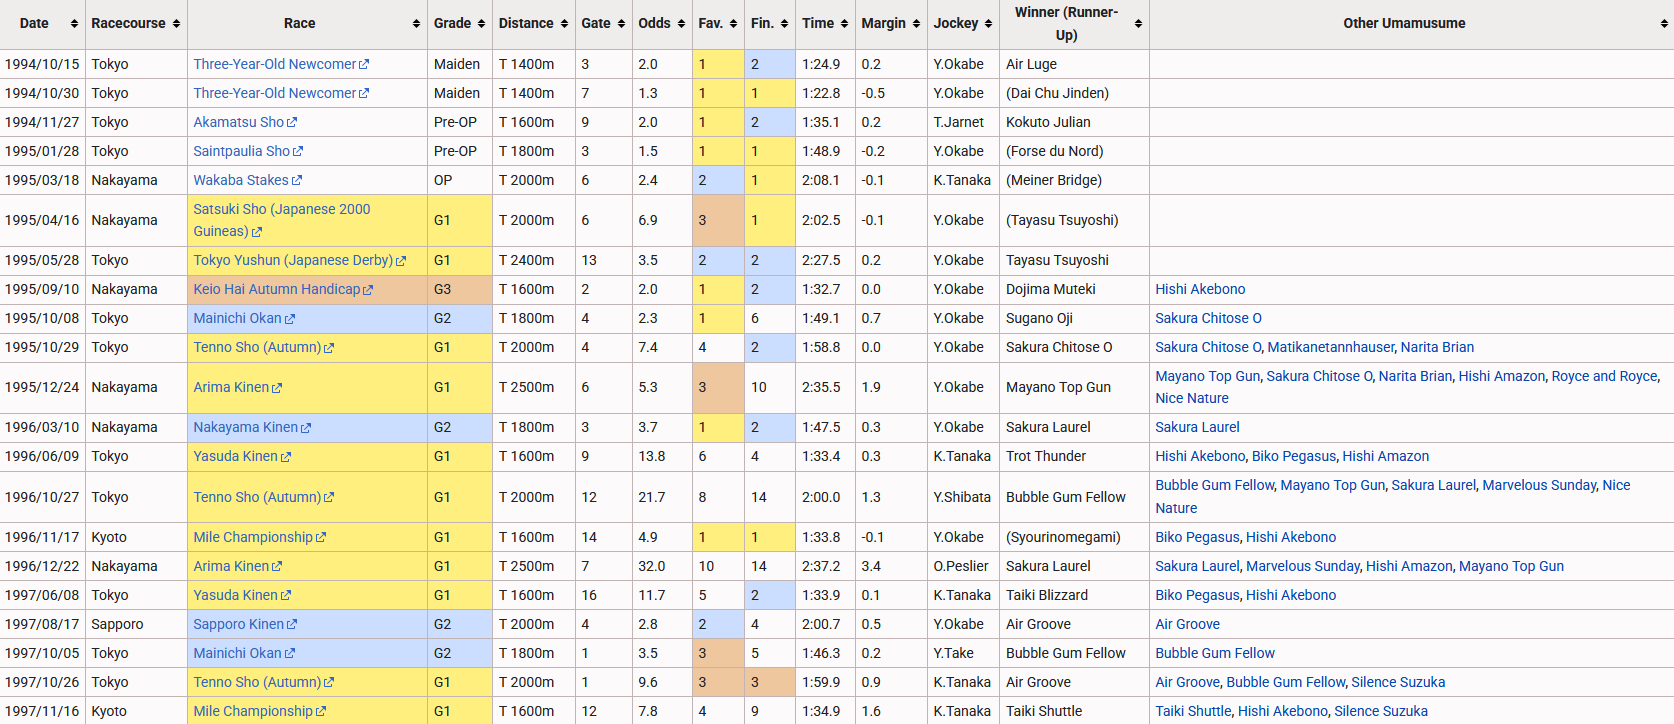Open Taiki Shuttle link in last row
Viewport: 1674px width, 724px height.
[x=1193, y=711]
